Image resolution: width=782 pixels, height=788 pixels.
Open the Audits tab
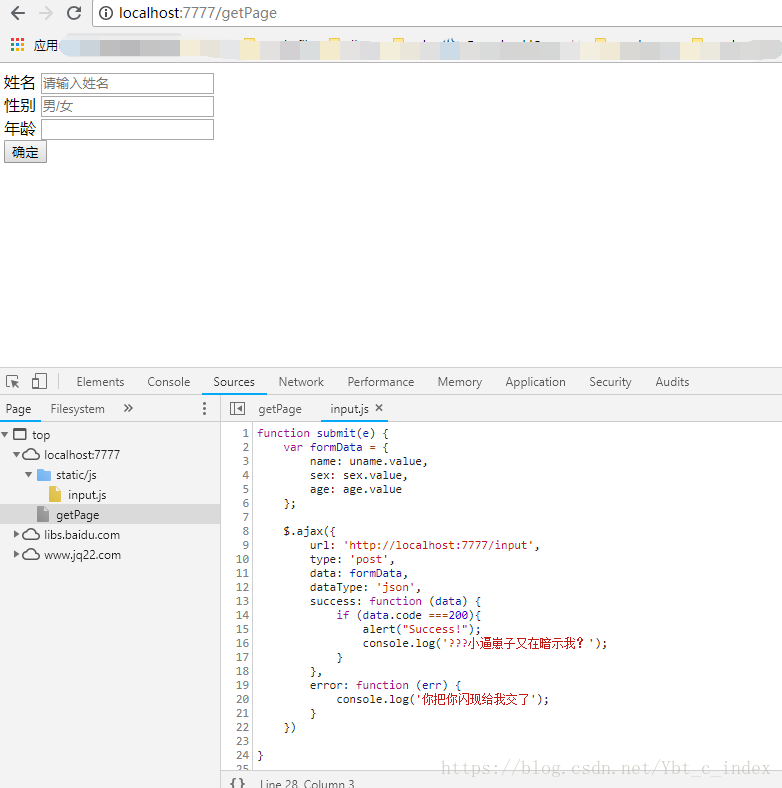(x=672, y=381)
